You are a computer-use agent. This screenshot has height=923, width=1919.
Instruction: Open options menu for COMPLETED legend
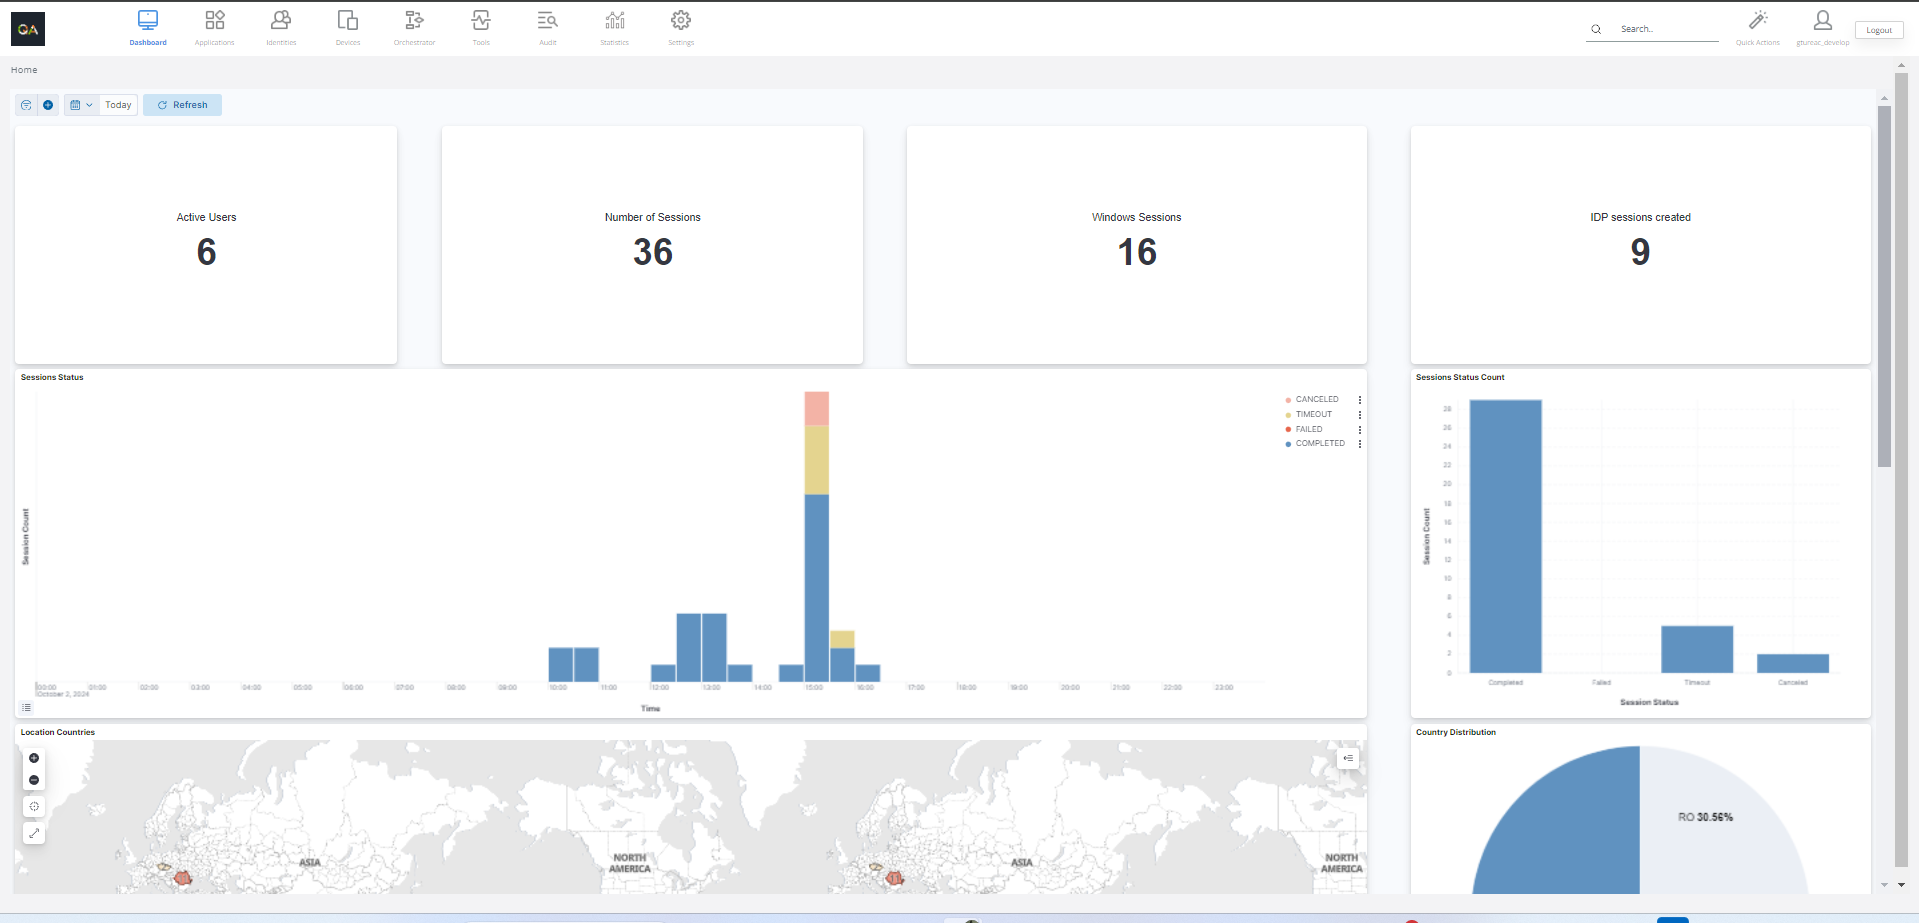[x=1360, y=444]
